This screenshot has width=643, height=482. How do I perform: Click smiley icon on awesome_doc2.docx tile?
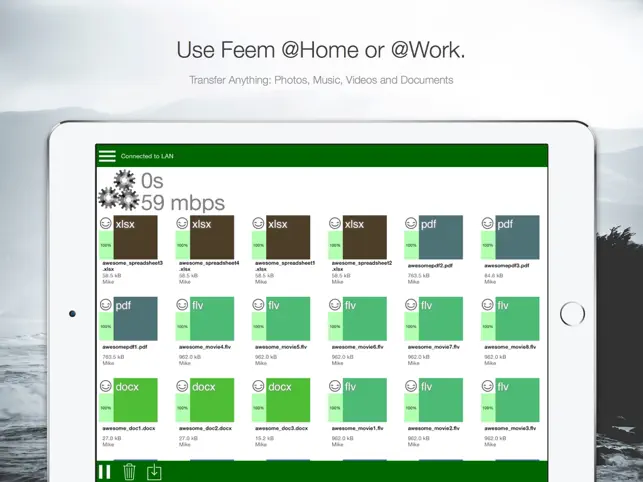(182, 386)
